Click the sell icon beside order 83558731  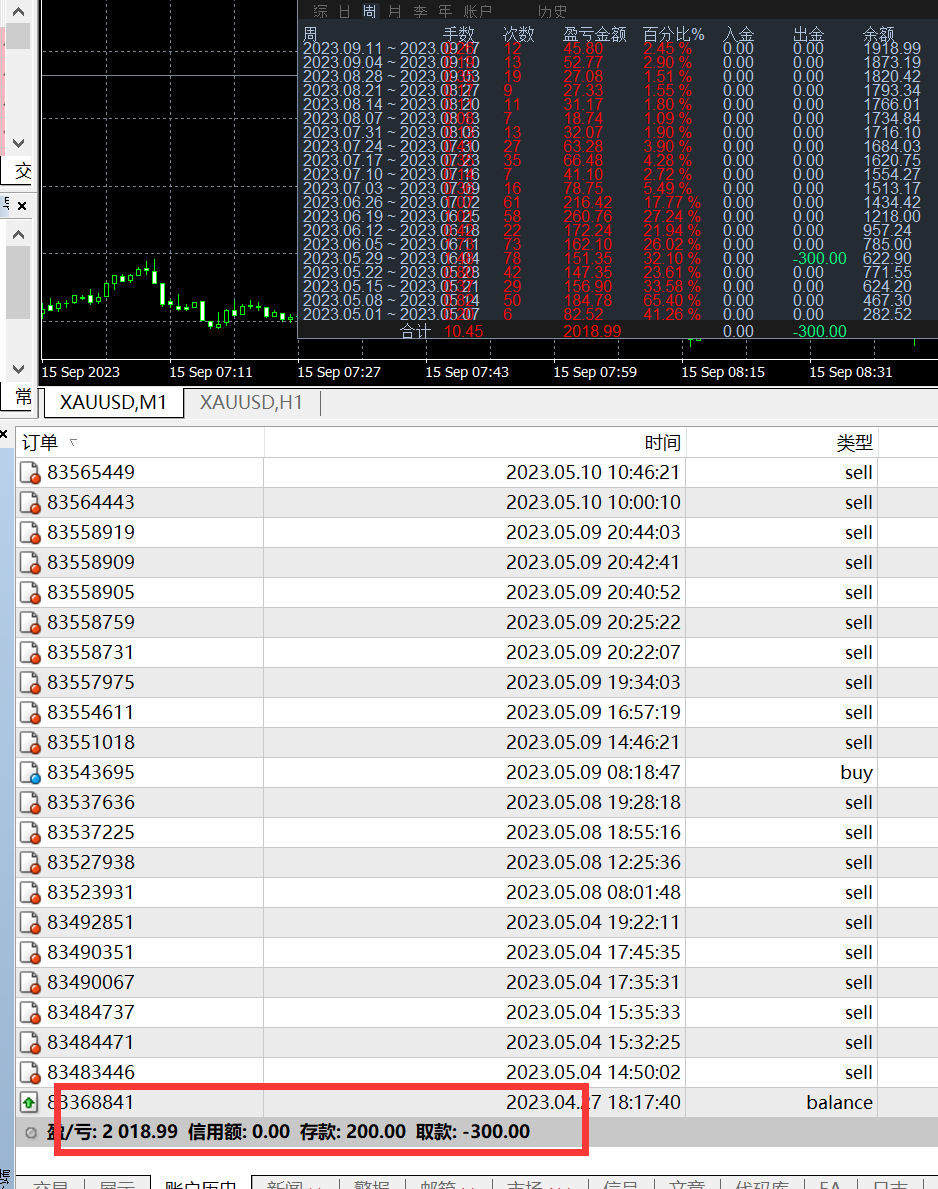tap(30, 653)
